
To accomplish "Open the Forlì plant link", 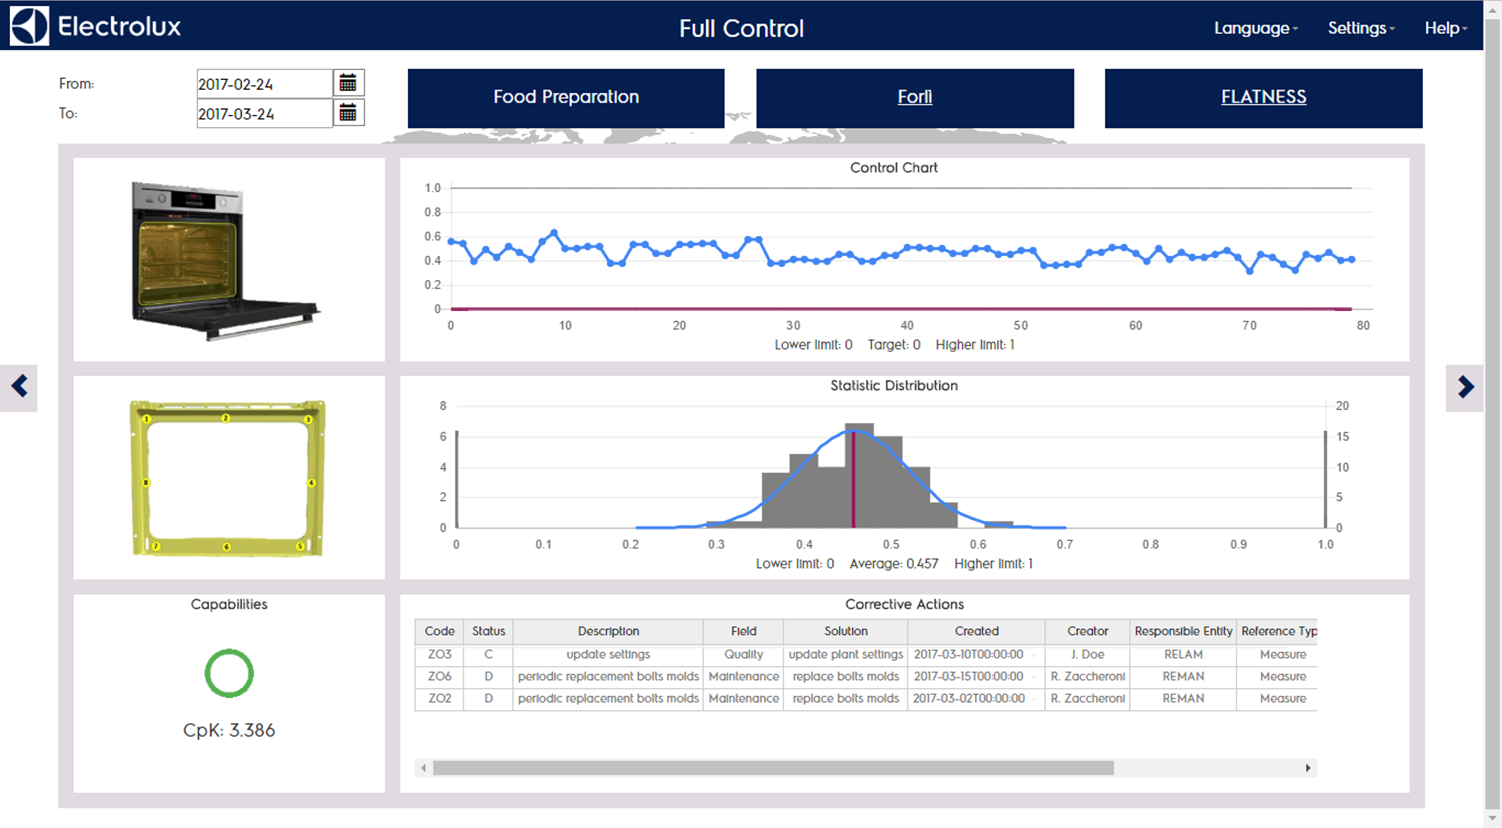I will pyautogui.click(x=914, y=97).
